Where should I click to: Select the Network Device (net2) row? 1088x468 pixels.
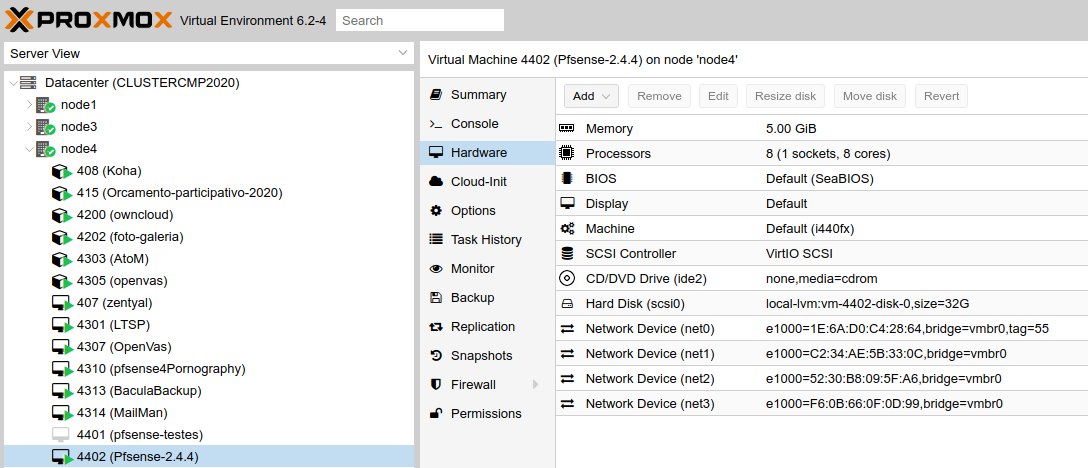coord(822,378)
